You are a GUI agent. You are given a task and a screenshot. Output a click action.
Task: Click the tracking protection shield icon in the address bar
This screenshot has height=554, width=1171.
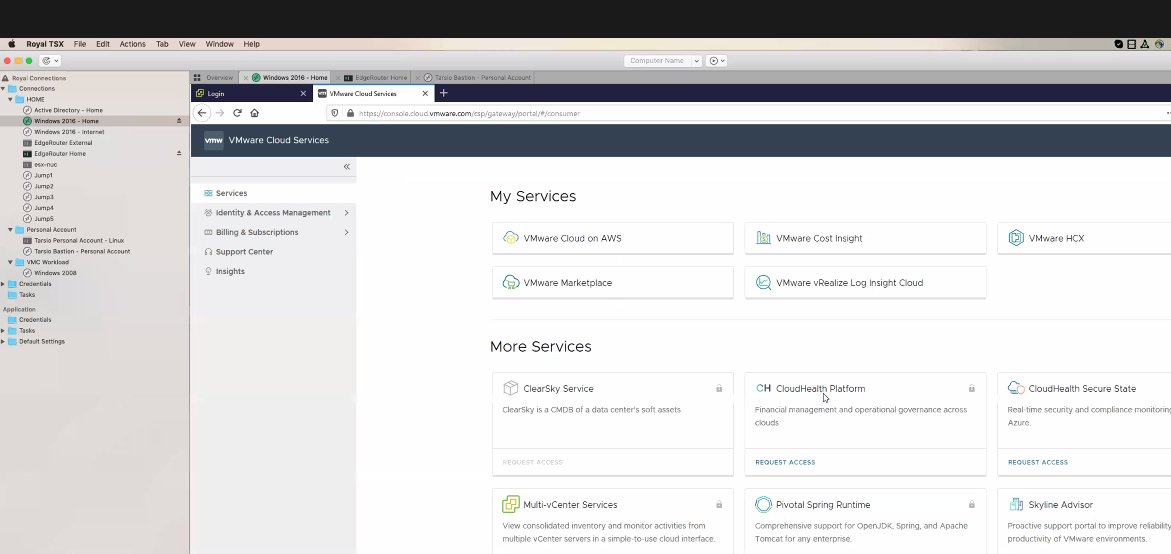click(x=335, y=113)
